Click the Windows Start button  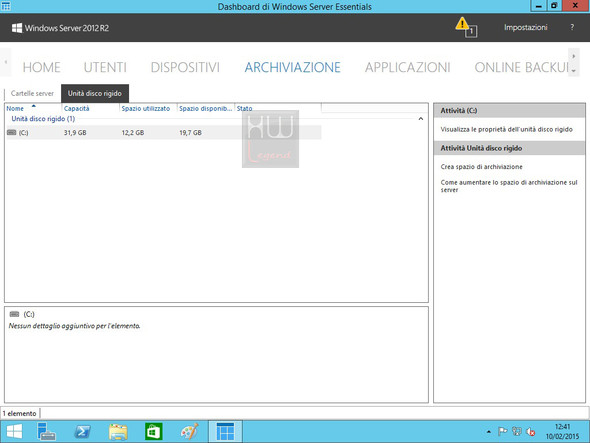coord(14,431)
